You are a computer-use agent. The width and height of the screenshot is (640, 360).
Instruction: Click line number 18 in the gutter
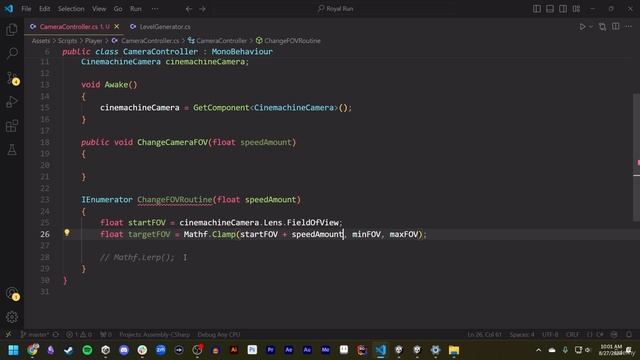[44, 142]
